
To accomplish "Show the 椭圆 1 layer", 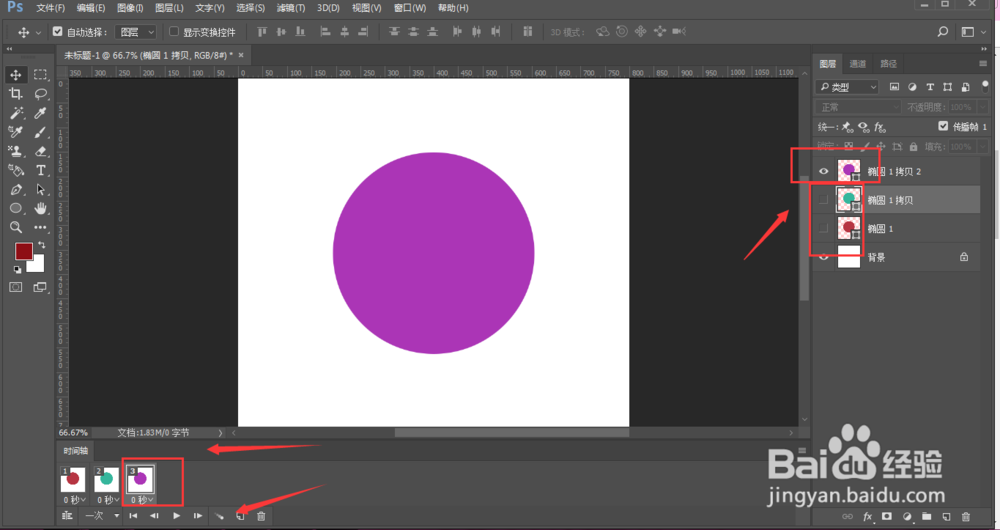I will (824, 228).
